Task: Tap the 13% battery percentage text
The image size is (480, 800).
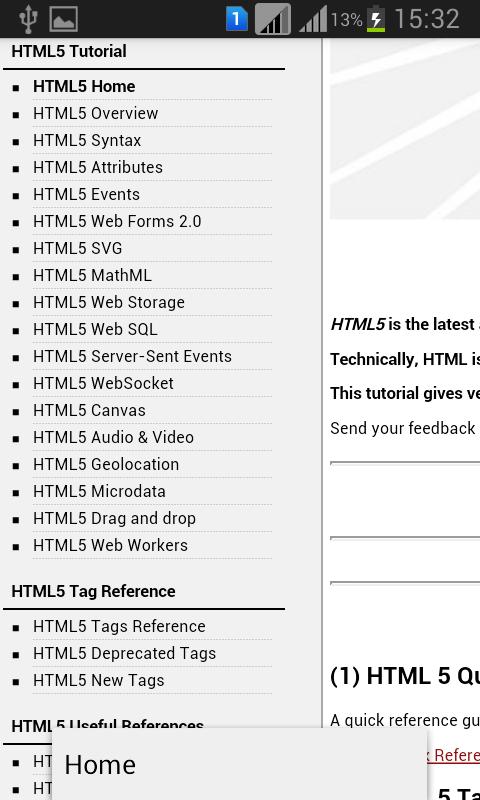Action: 346,20
